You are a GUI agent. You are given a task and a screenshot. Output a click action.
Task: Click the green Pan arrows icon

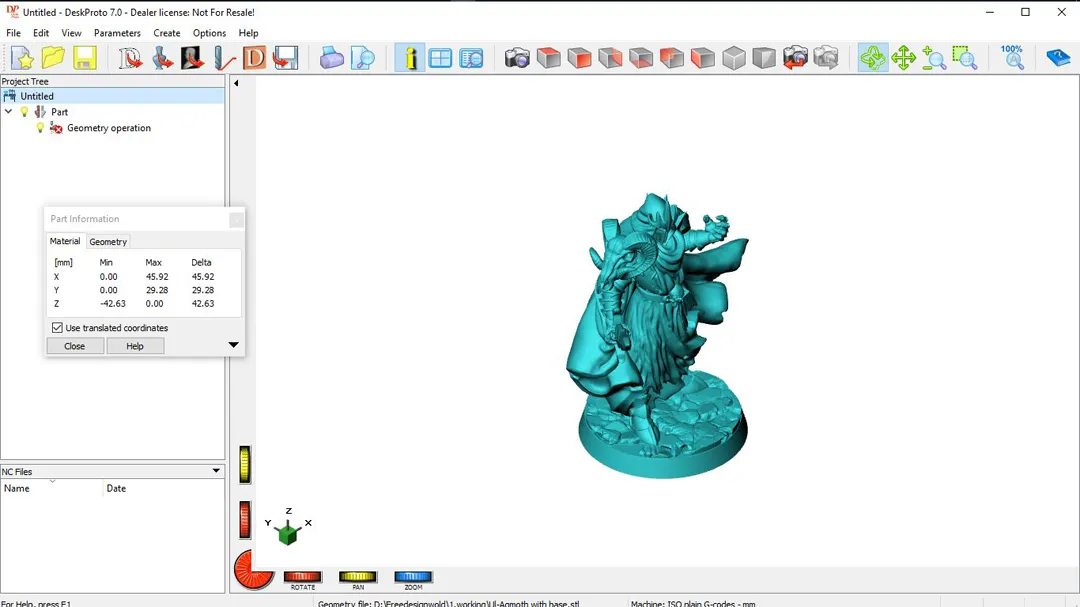pyautogui.click(x=903, y=58)
